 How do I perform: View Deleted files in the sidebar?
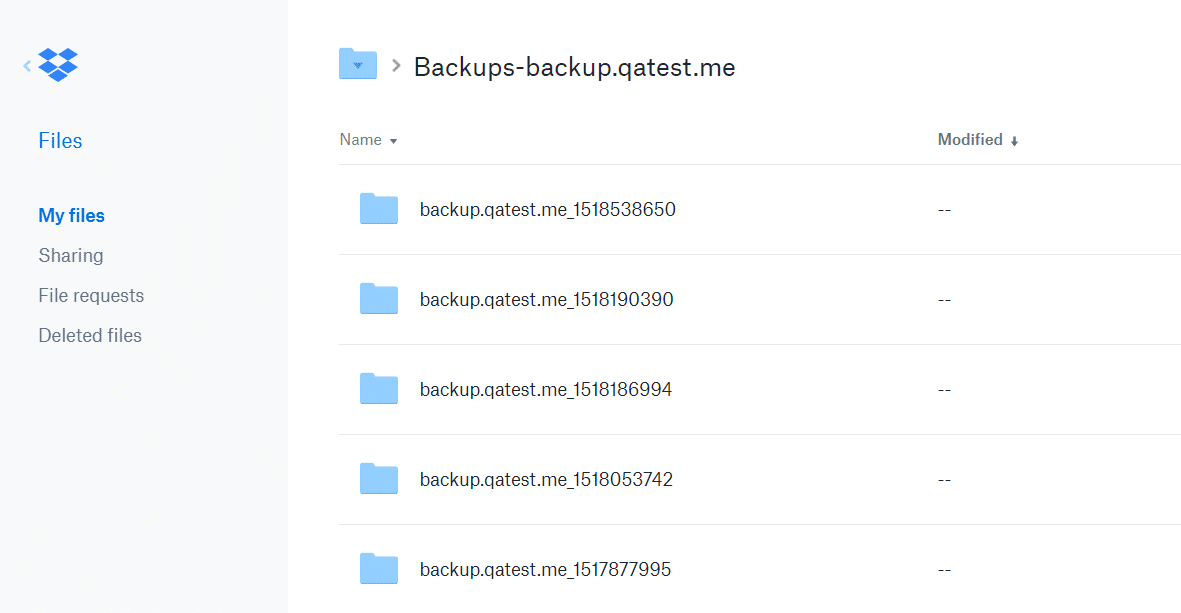point(90,335)
